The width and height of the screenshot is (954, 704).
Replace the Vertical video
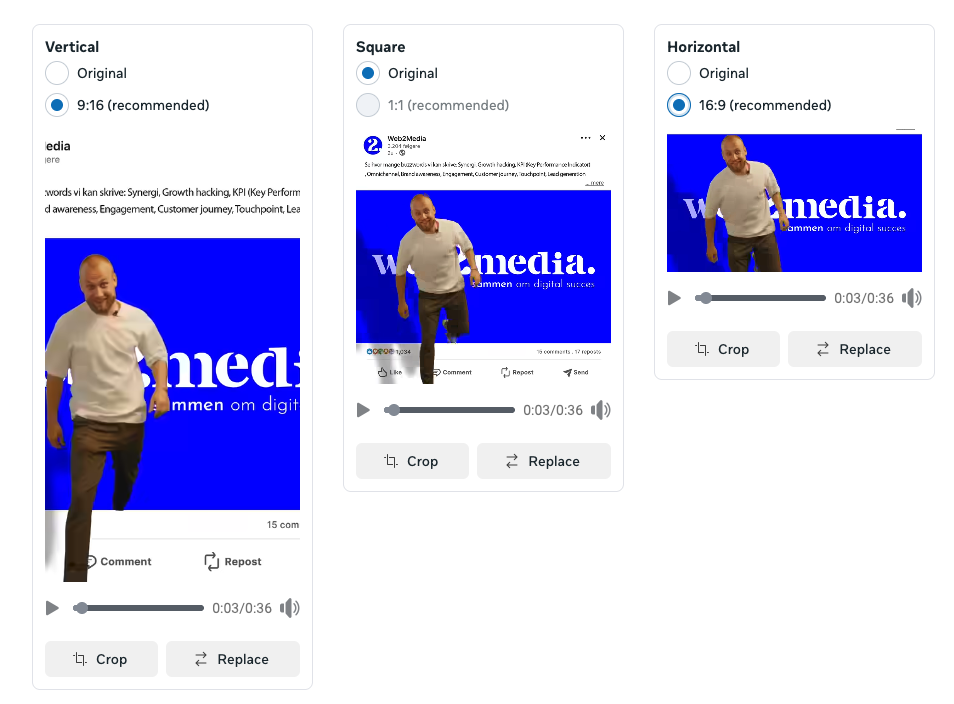click(x=233, y=659)
